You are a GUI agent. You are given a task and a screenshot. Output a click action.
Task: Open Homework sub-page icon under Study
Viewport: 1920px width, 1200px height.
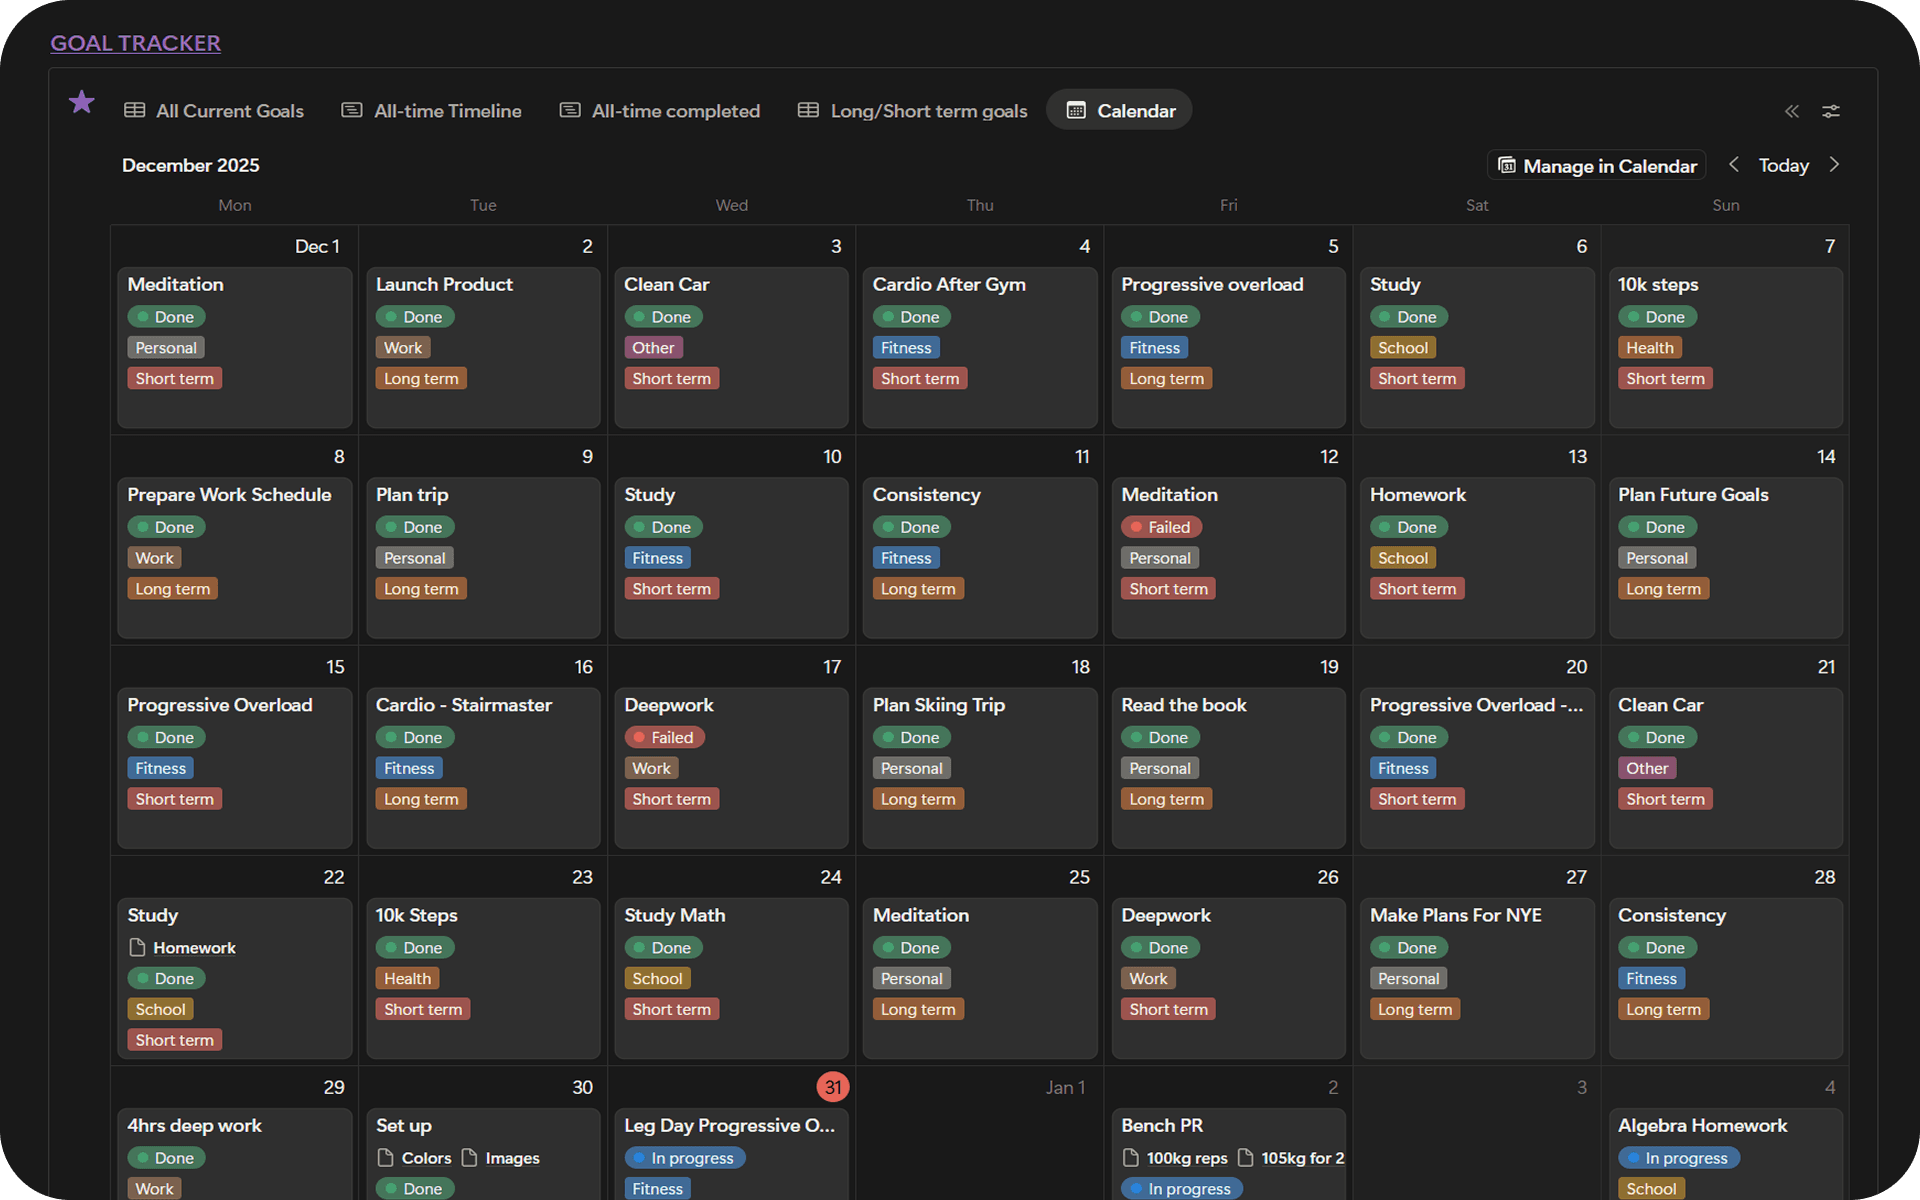[x=138, y=947]
